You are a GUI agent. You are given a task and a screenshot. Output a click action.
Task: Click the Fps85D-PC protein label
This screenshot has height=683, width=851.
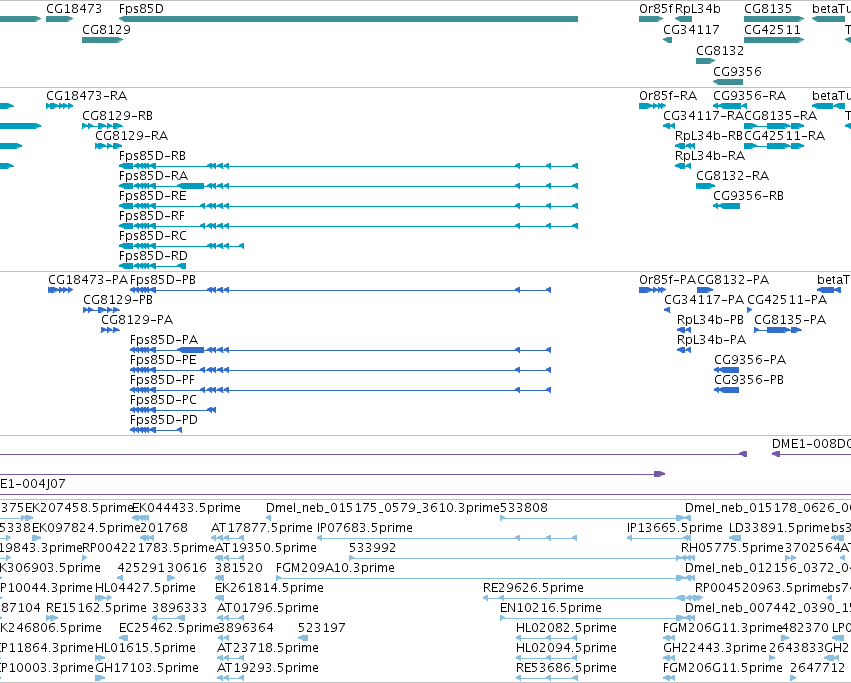click(163, 400)
